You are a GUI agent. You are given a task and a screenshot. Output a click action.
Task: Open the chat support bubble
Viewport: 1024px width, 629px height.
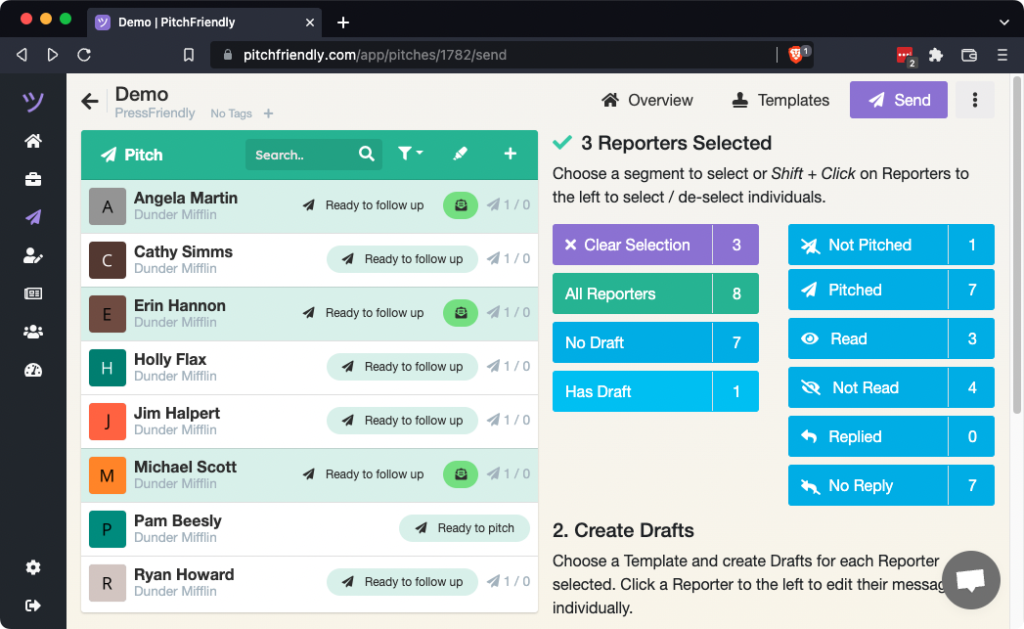pyautogui.click(x=971, y=580)
